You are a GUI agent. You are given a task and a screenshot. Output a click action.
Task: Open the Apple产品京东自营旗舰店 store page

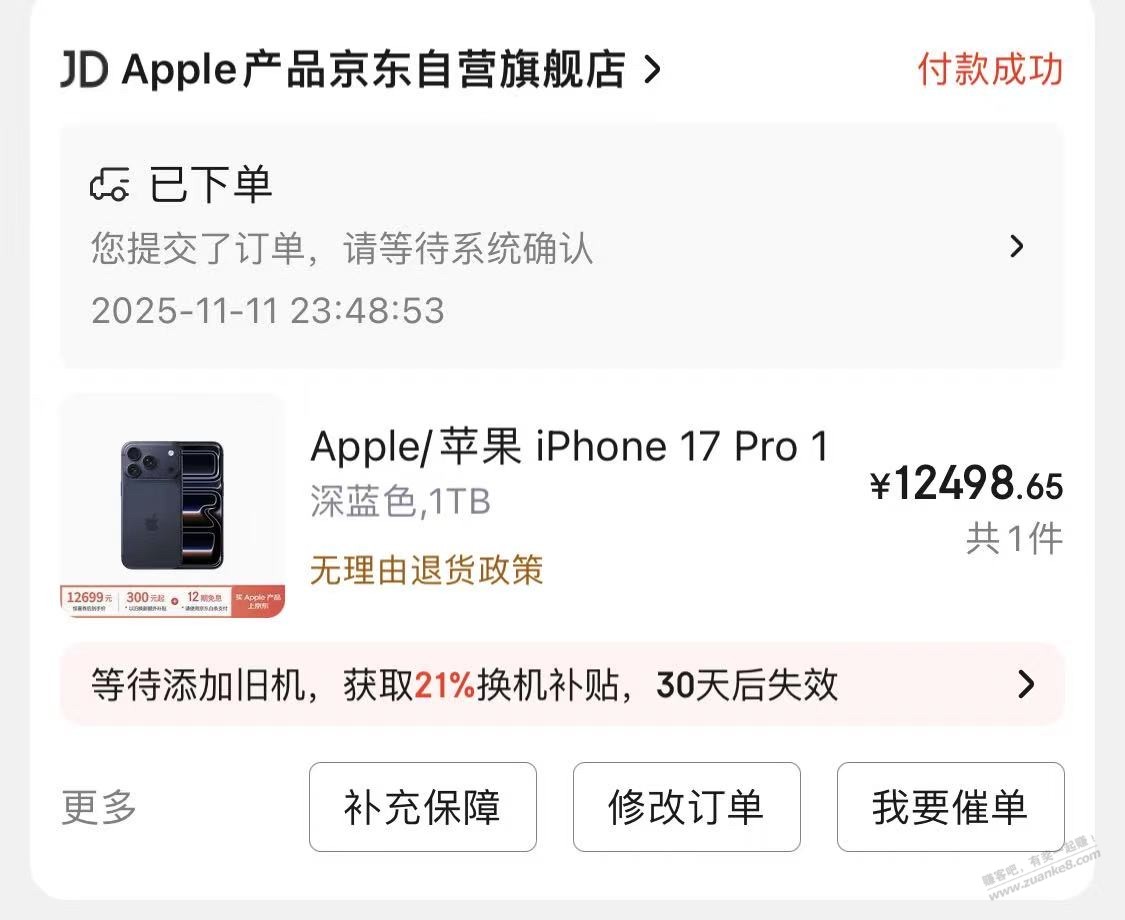click(373, 70)
